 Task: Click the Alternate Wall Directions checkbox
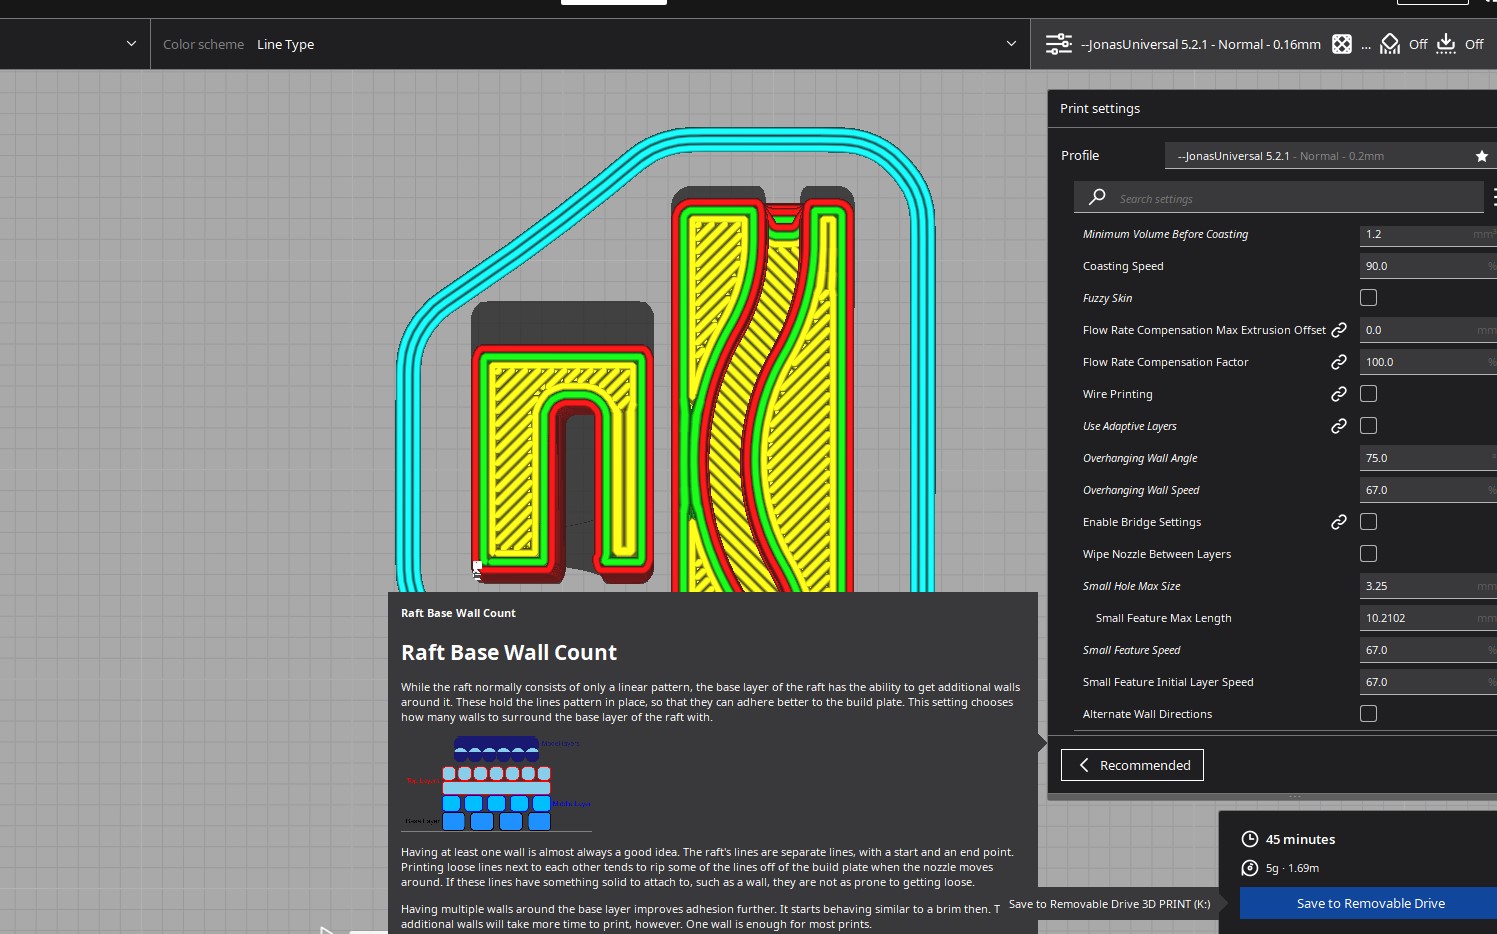(x=1368, y=713)
